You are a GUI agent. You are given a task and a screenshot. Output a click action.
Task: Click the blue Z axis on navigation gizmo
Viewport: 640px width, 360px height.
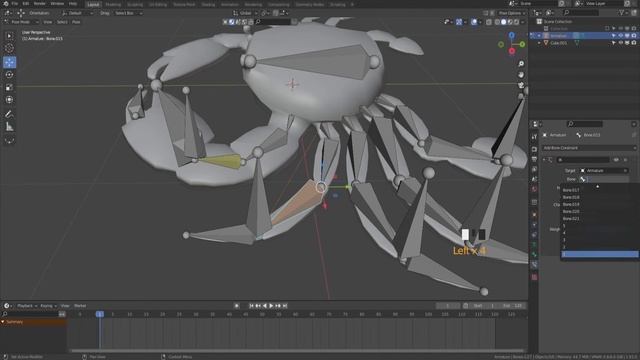pos(511,36)
